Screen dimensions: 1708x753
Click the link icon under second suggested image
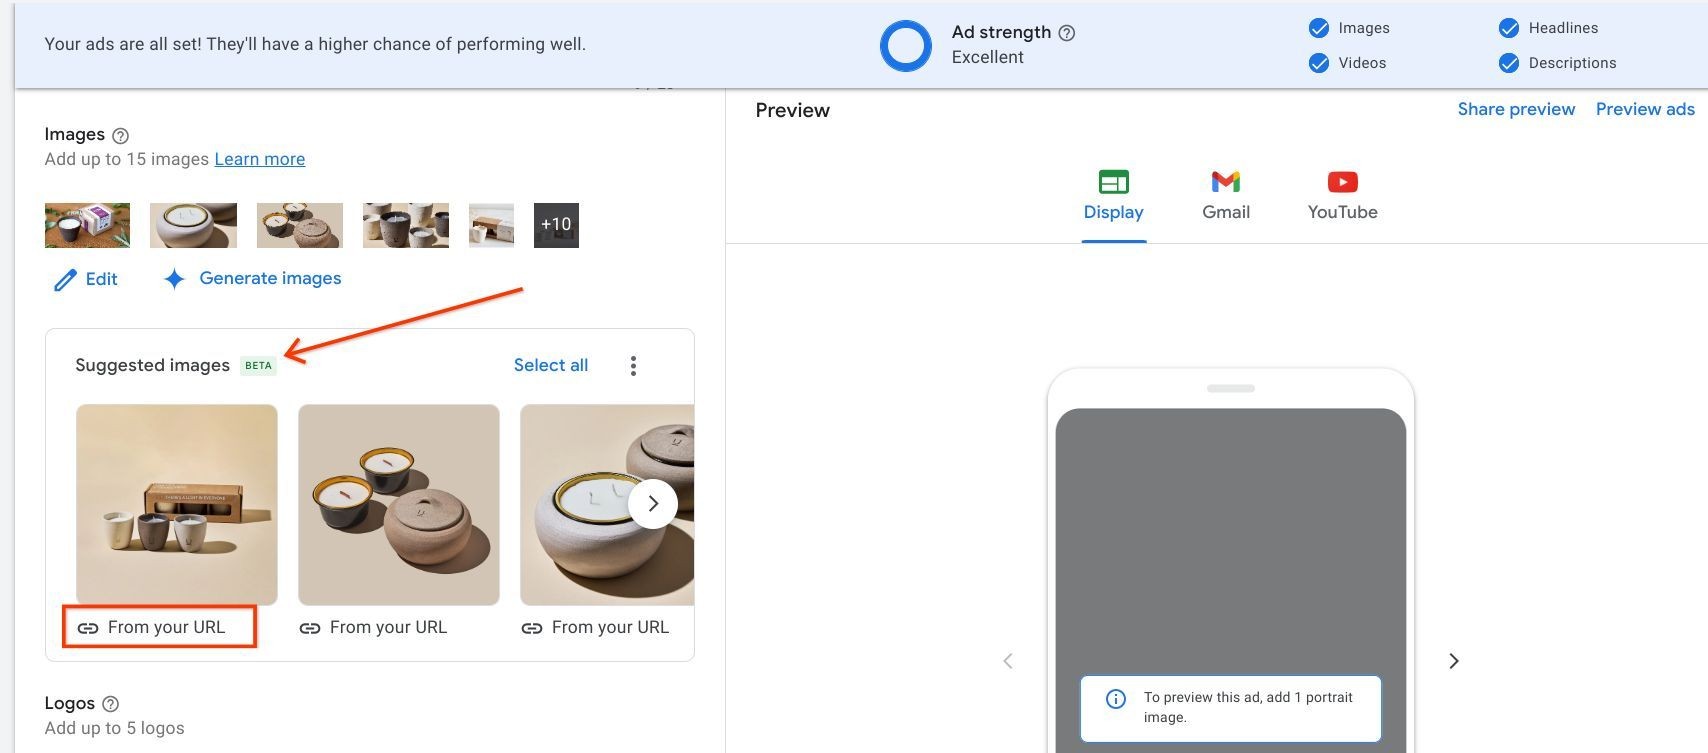click(310, 628)
